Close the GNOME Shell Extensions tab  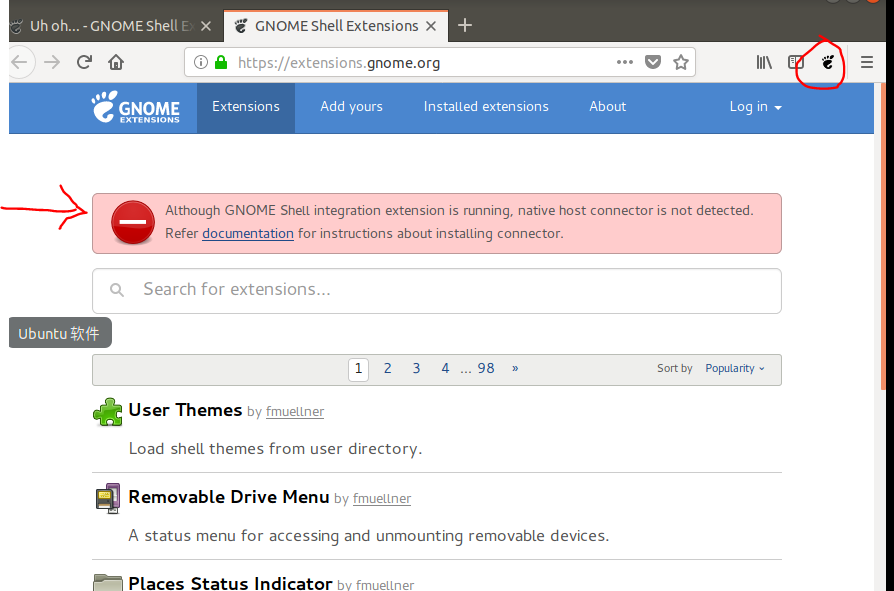pyautogui.click(x=431, y=26)
